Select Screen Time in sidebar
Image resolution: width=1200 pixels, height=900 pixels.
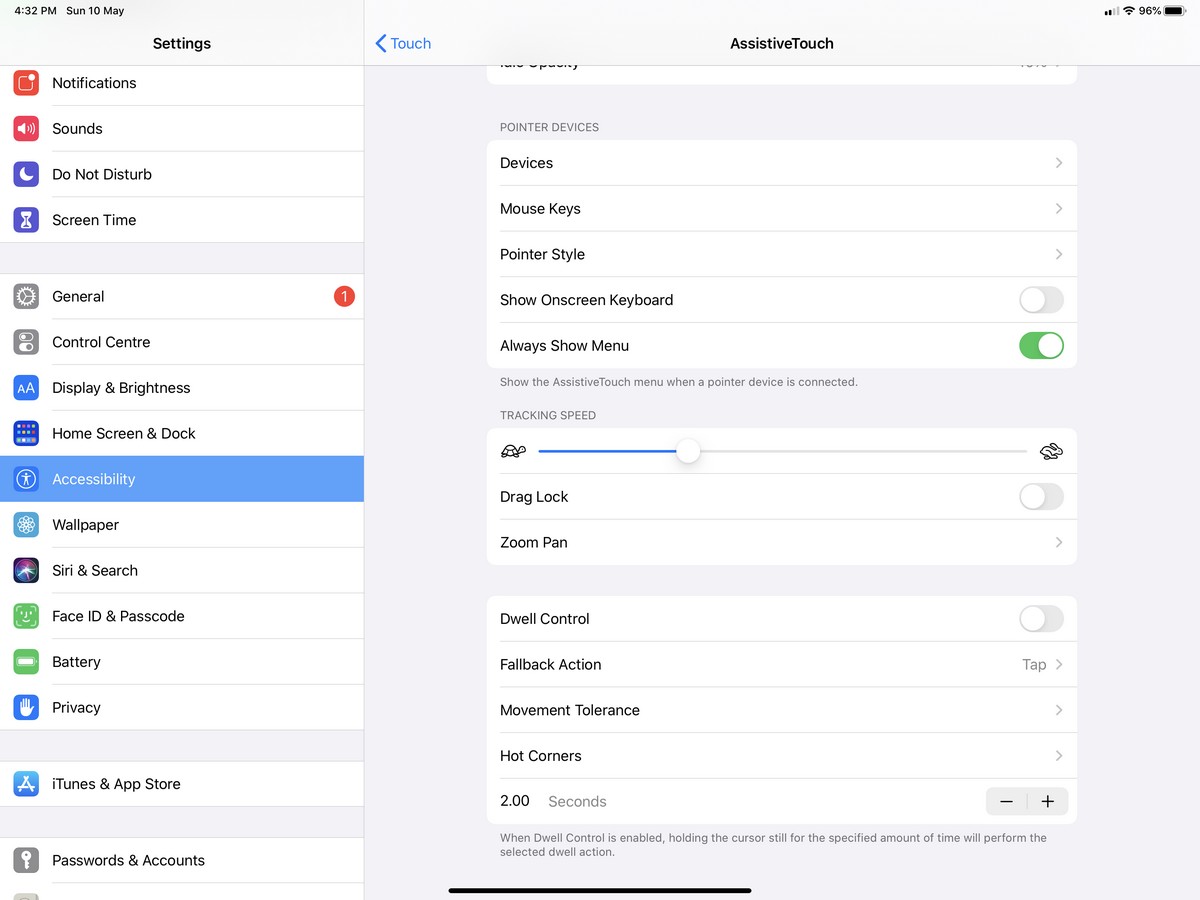[182, 220]
